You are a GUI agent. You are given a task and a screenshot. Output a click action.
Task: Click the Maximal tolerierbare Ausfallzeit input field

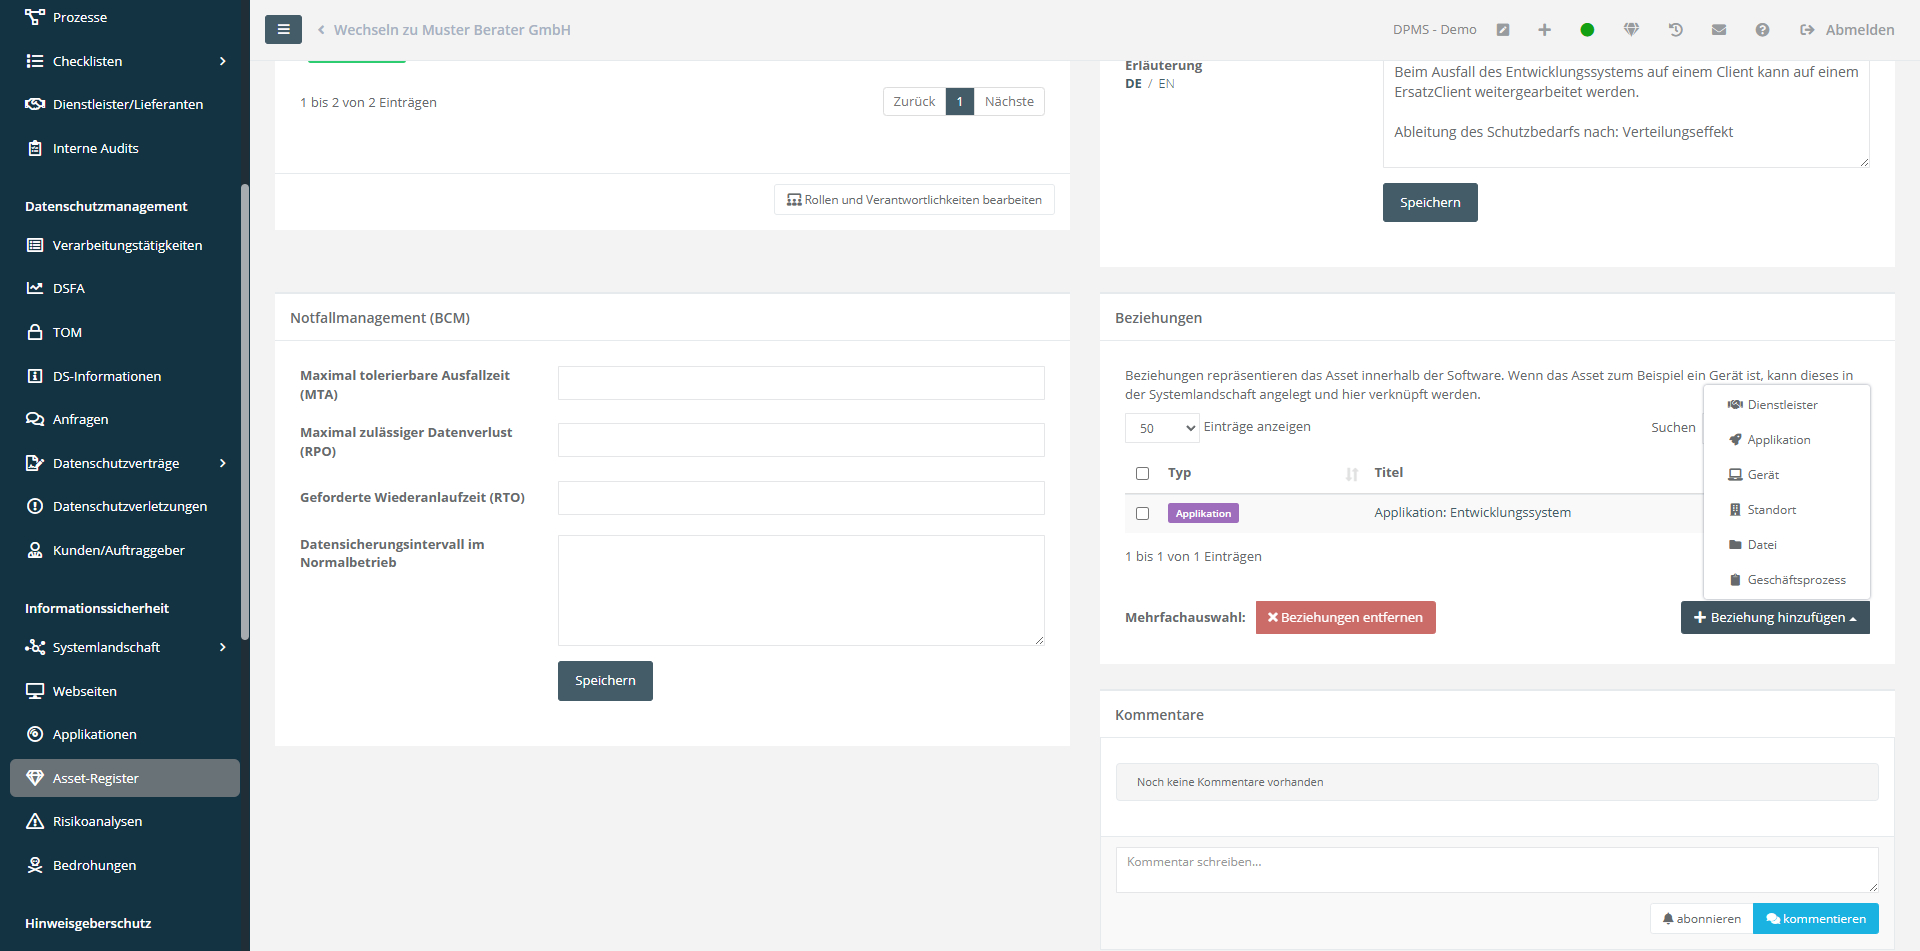[x=800, y=383]
